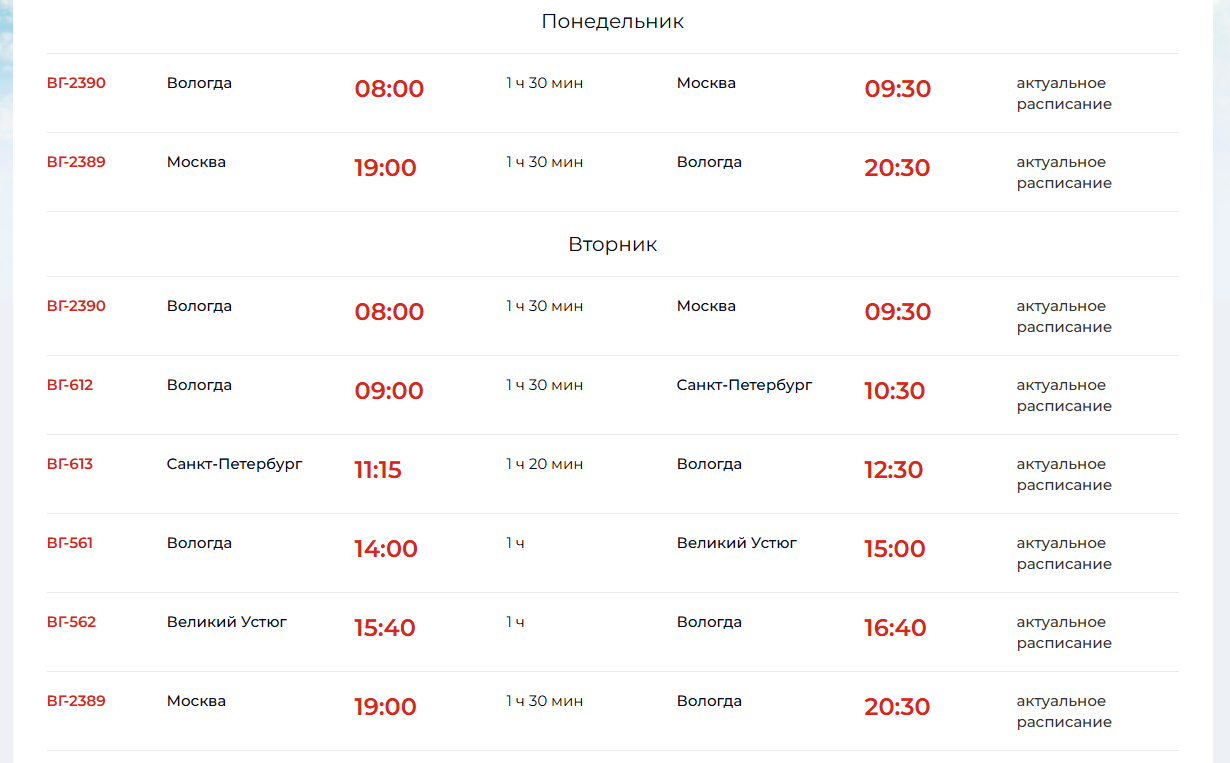
Task: Select flight number ВГ-562
Action: [x=72, y=622]
